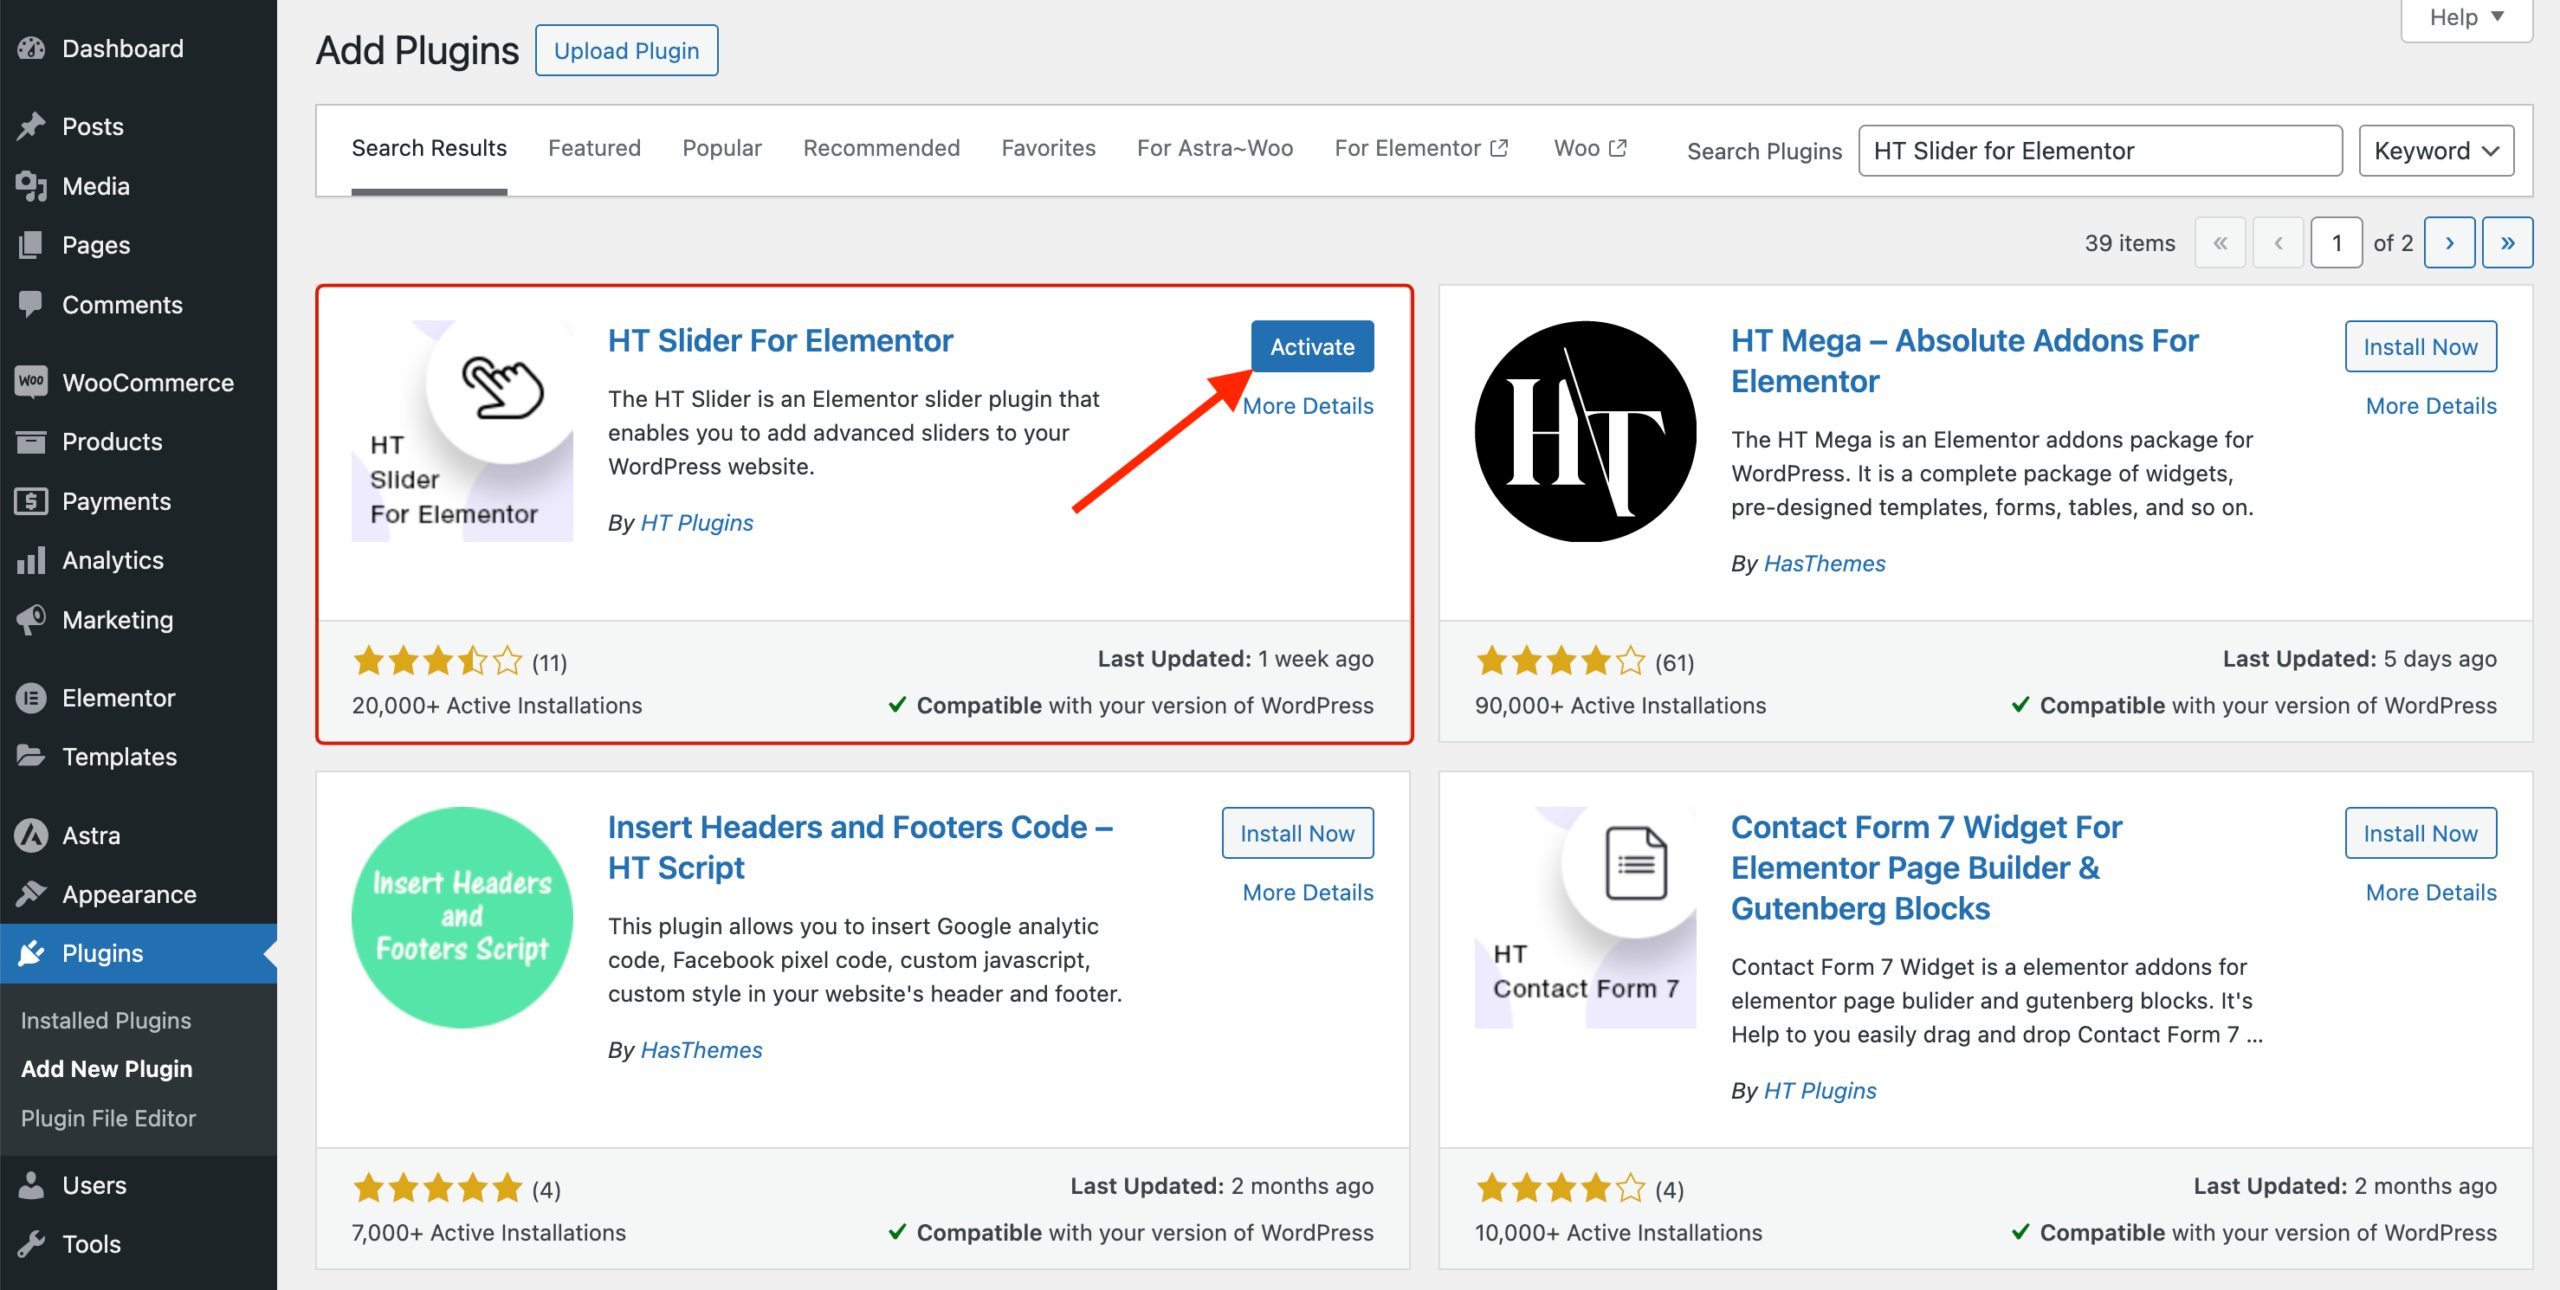
Task: Click the Astra logo icon
Action: pyautogui.click(x=31, y=835)
